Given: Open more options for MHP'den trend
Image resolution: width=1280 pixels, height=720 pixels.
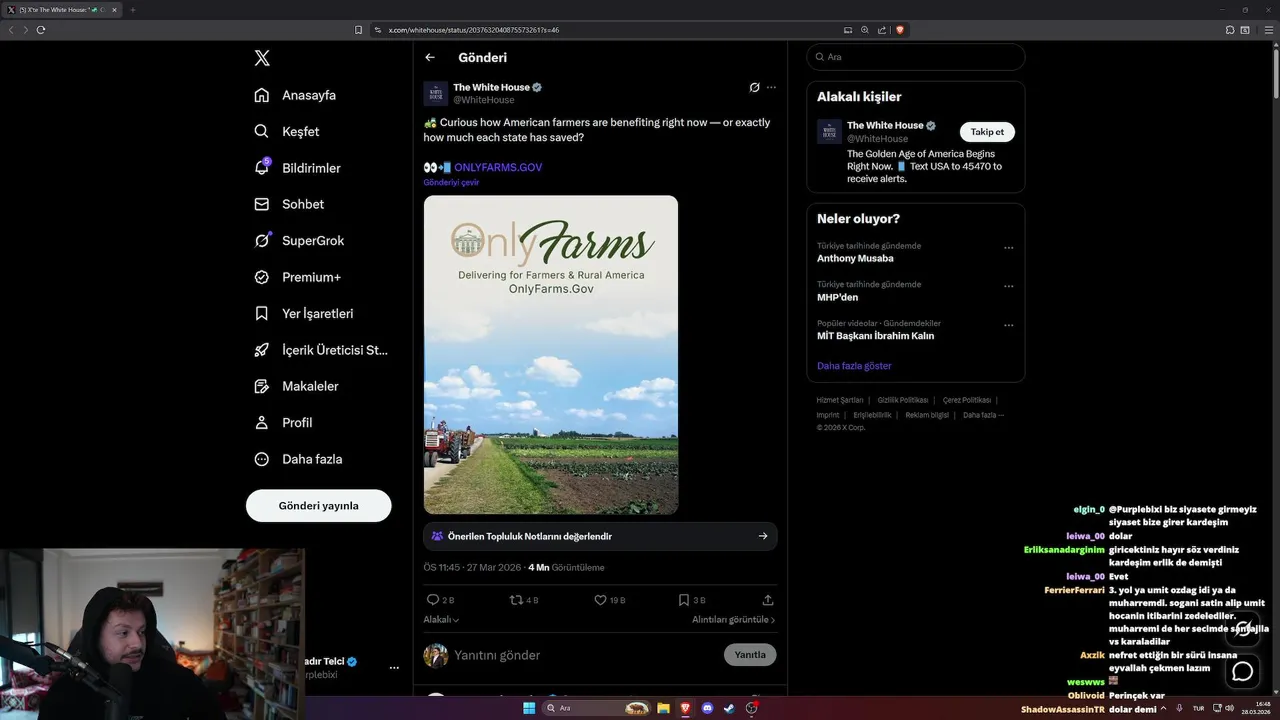Looking at the screenshot, I should pyautogui.click(x=1008, y=287).
